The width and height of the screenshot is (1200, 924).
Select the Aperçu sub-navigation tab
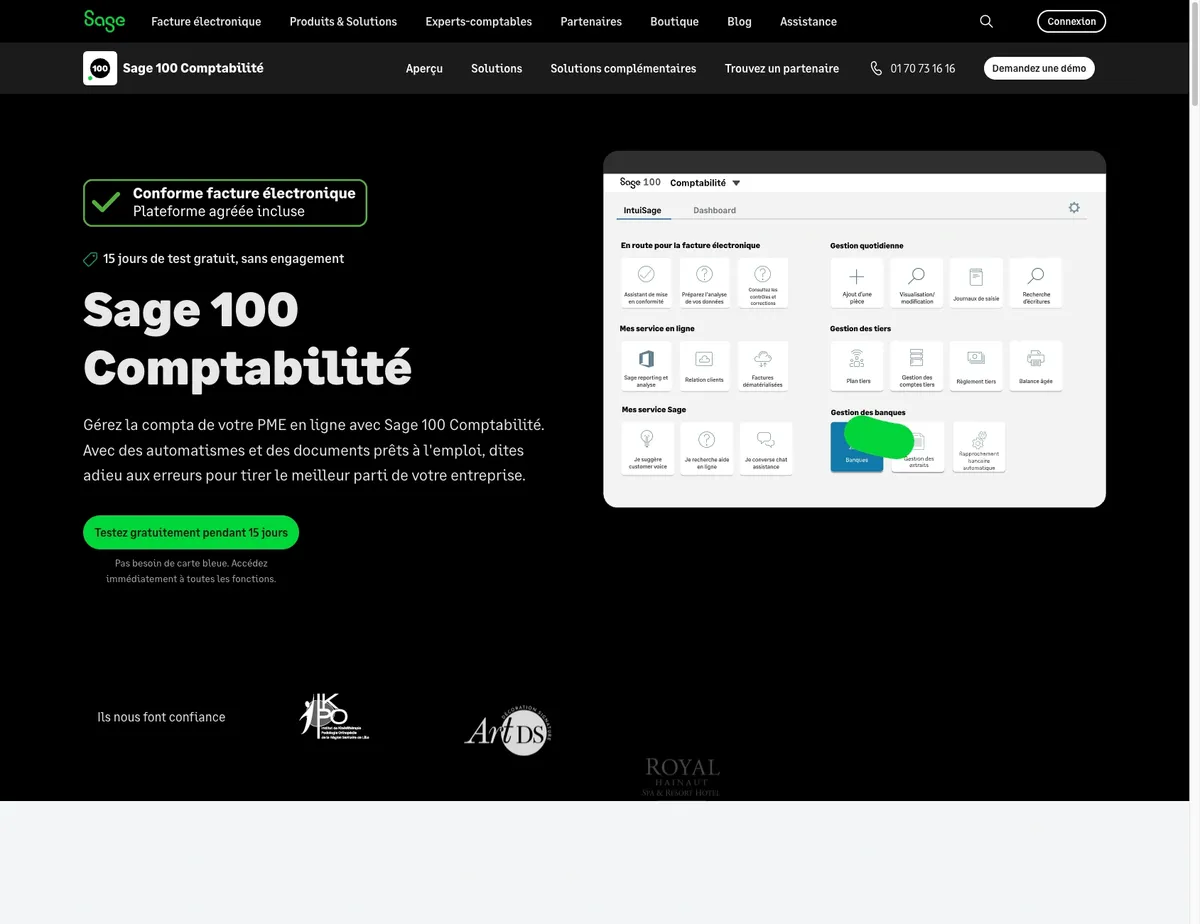tap(424, 68)
